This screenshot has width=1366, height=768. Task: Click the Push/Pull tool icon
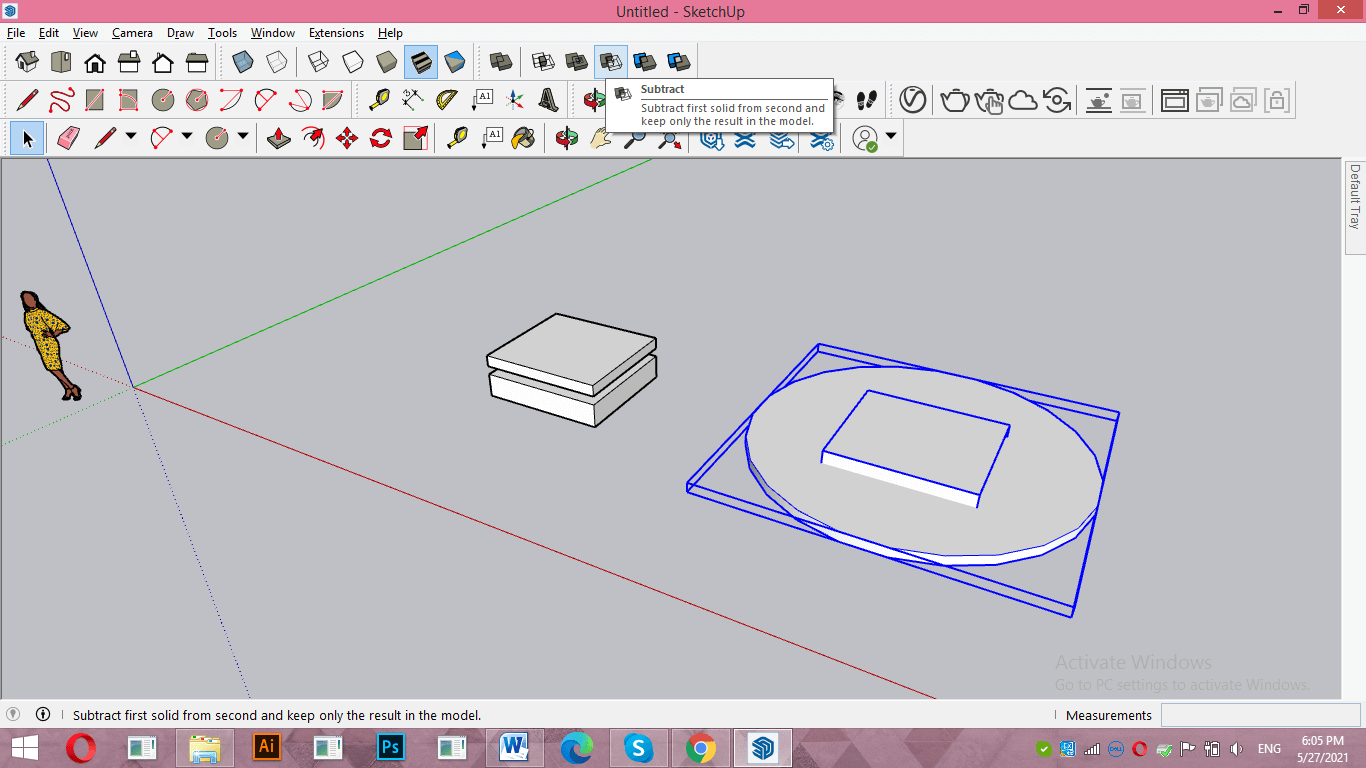click(279, 138)
